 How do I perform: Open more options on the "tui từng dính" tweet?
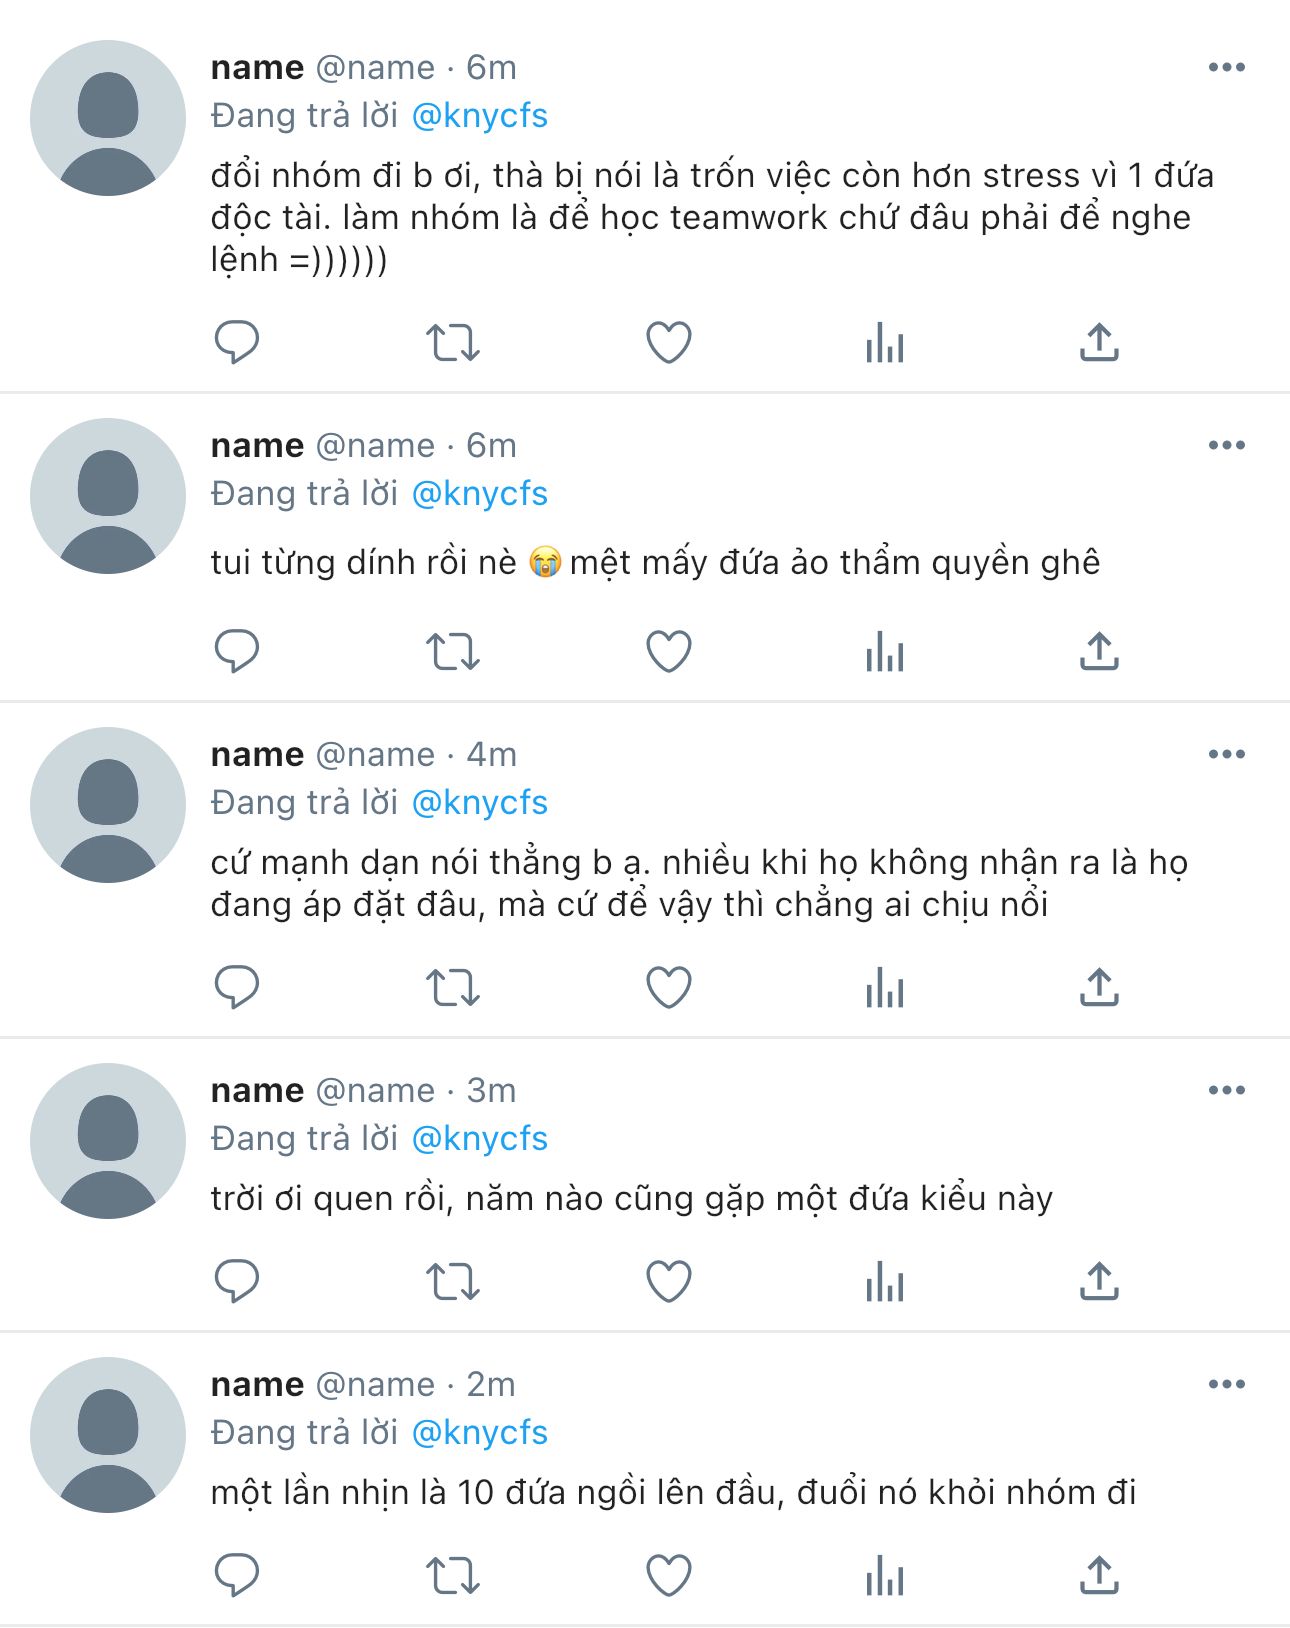[1226, 446]
